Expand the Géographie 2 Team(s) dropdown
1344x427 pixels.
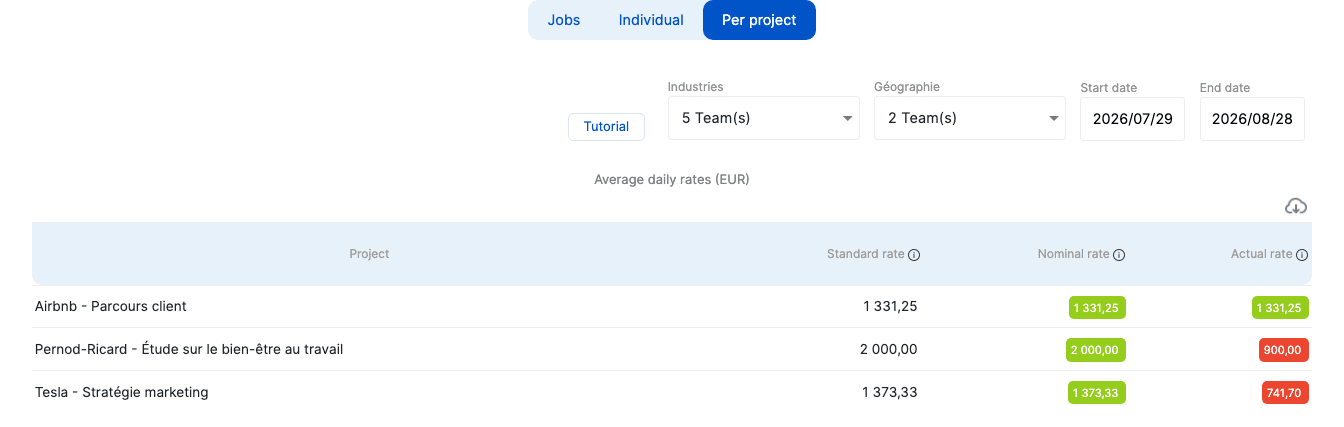tap(970, 118)
